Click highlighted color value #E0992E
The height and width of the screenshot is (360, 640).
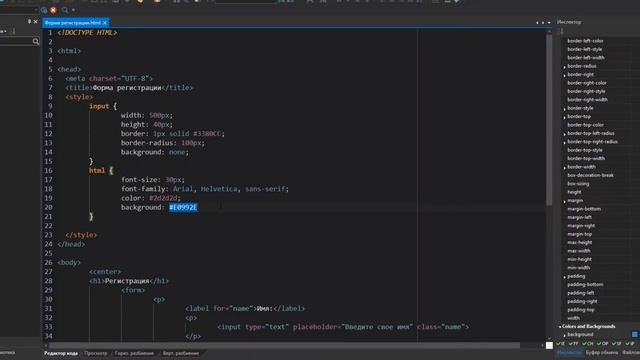tap(183, 207)
